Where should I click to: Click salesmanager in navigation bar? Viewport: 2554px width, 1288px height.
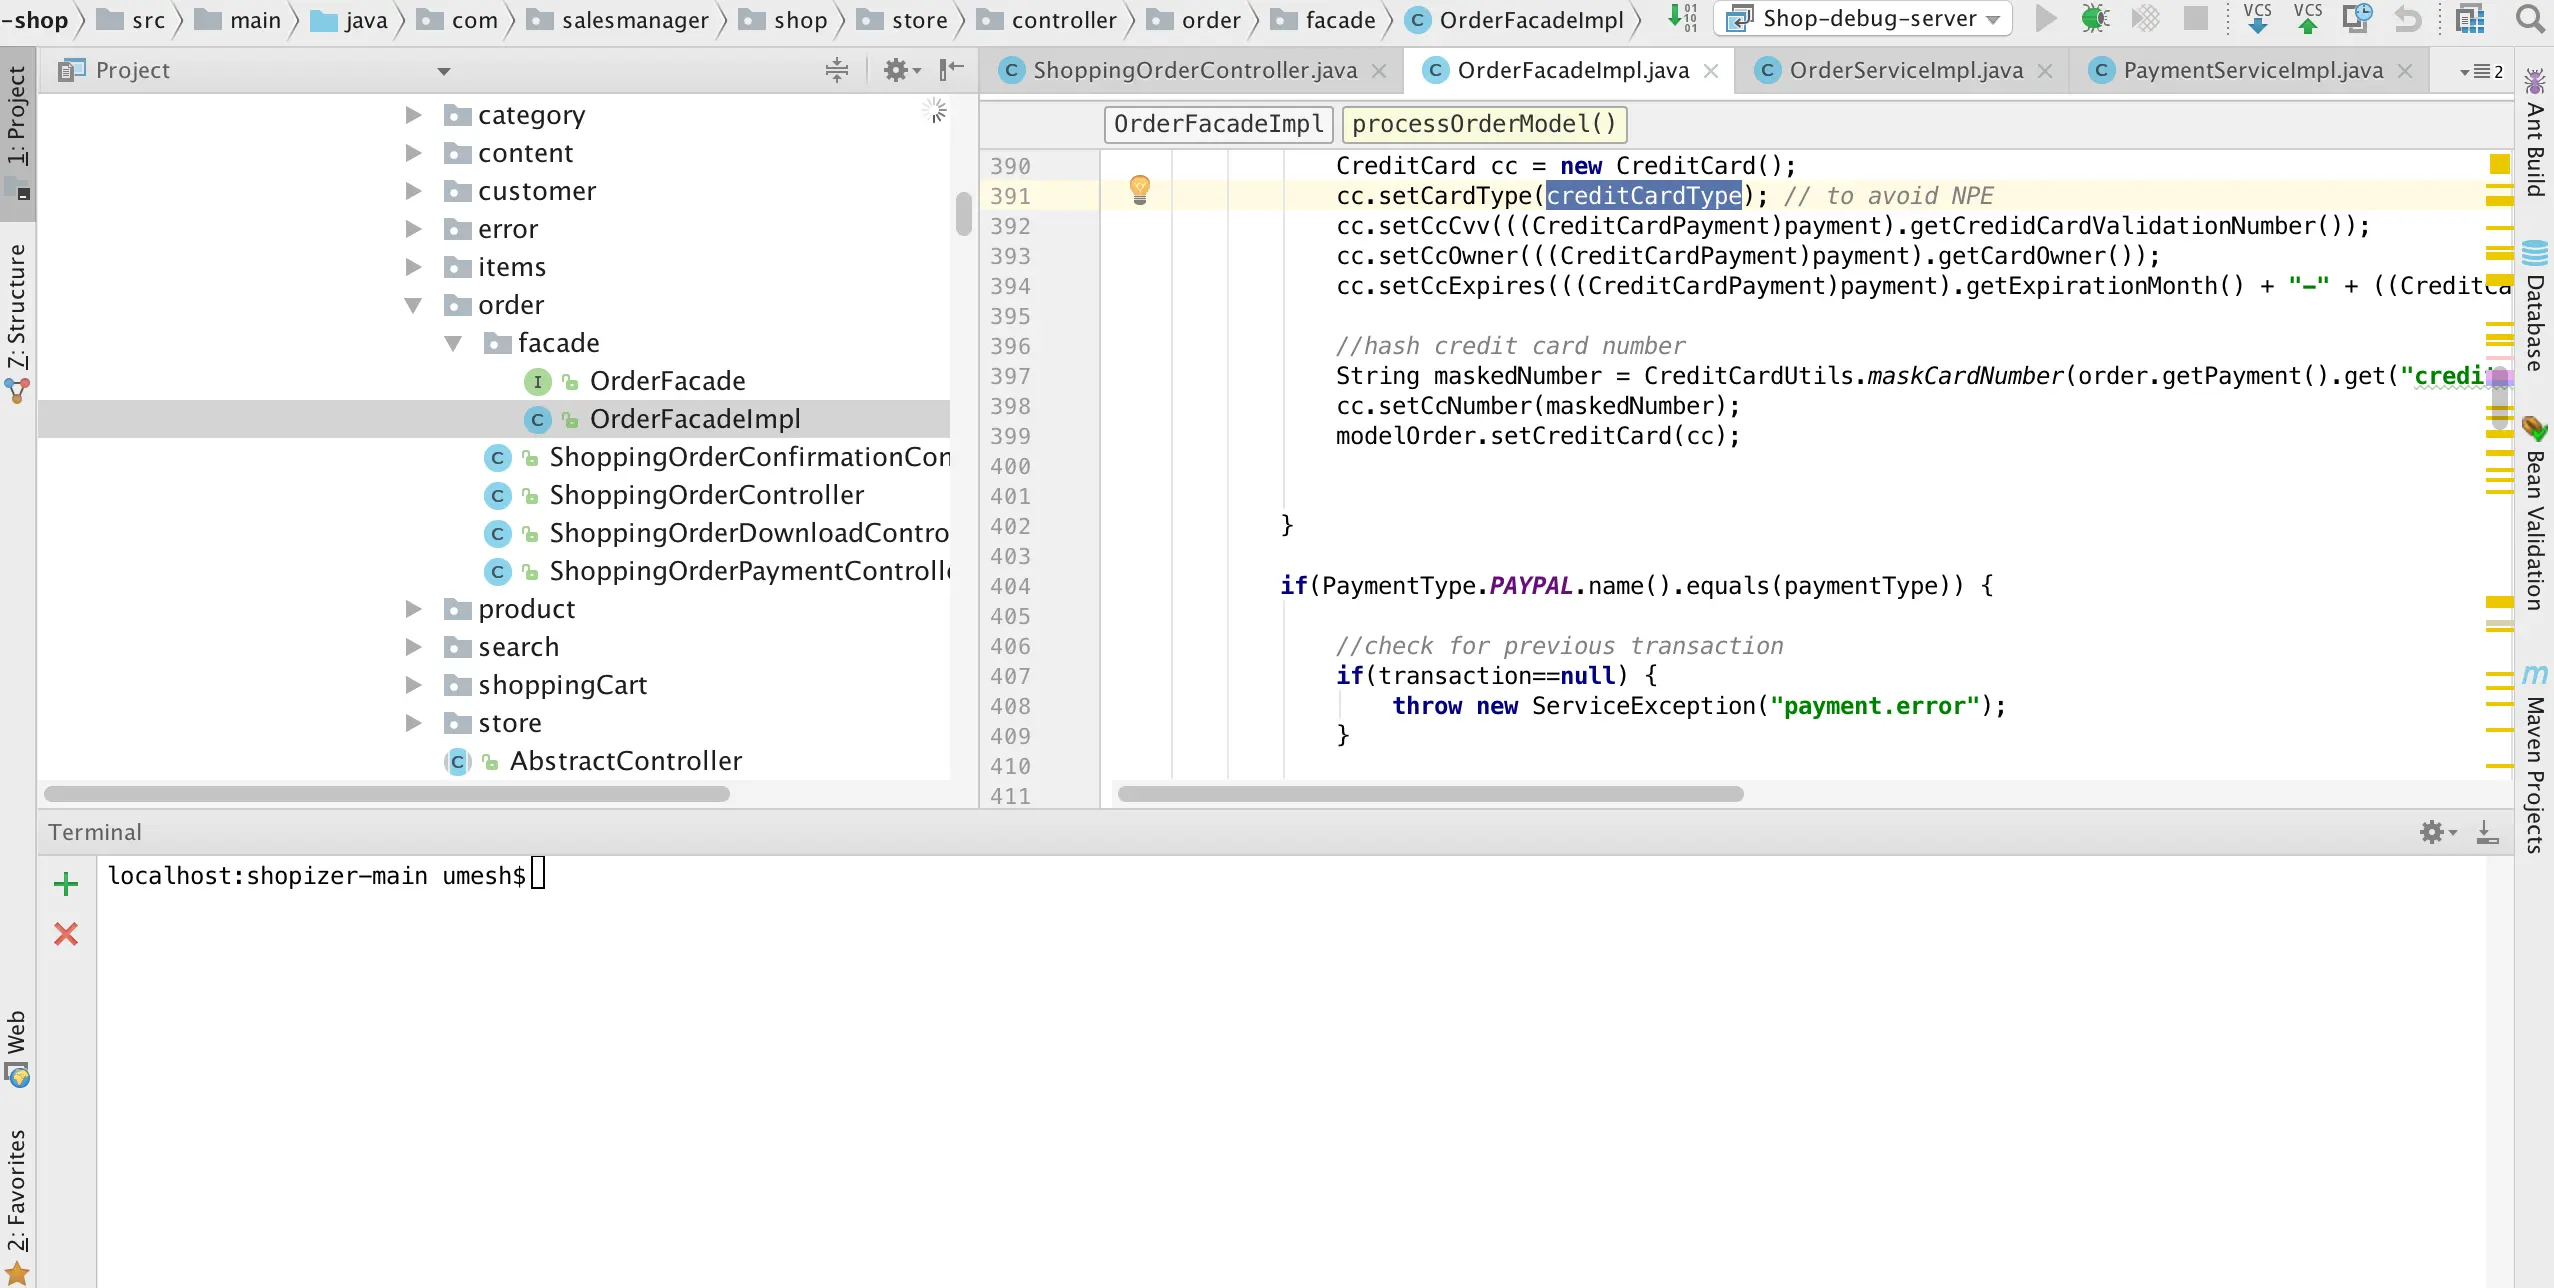tap(619, 20)
